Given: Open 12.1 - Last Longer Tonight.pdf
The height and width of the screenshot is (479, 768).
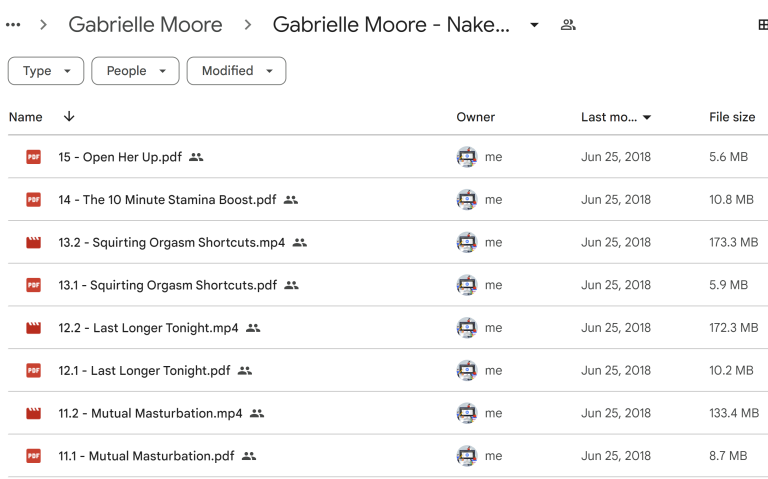Looking at the screenshot, I should 144,370.
